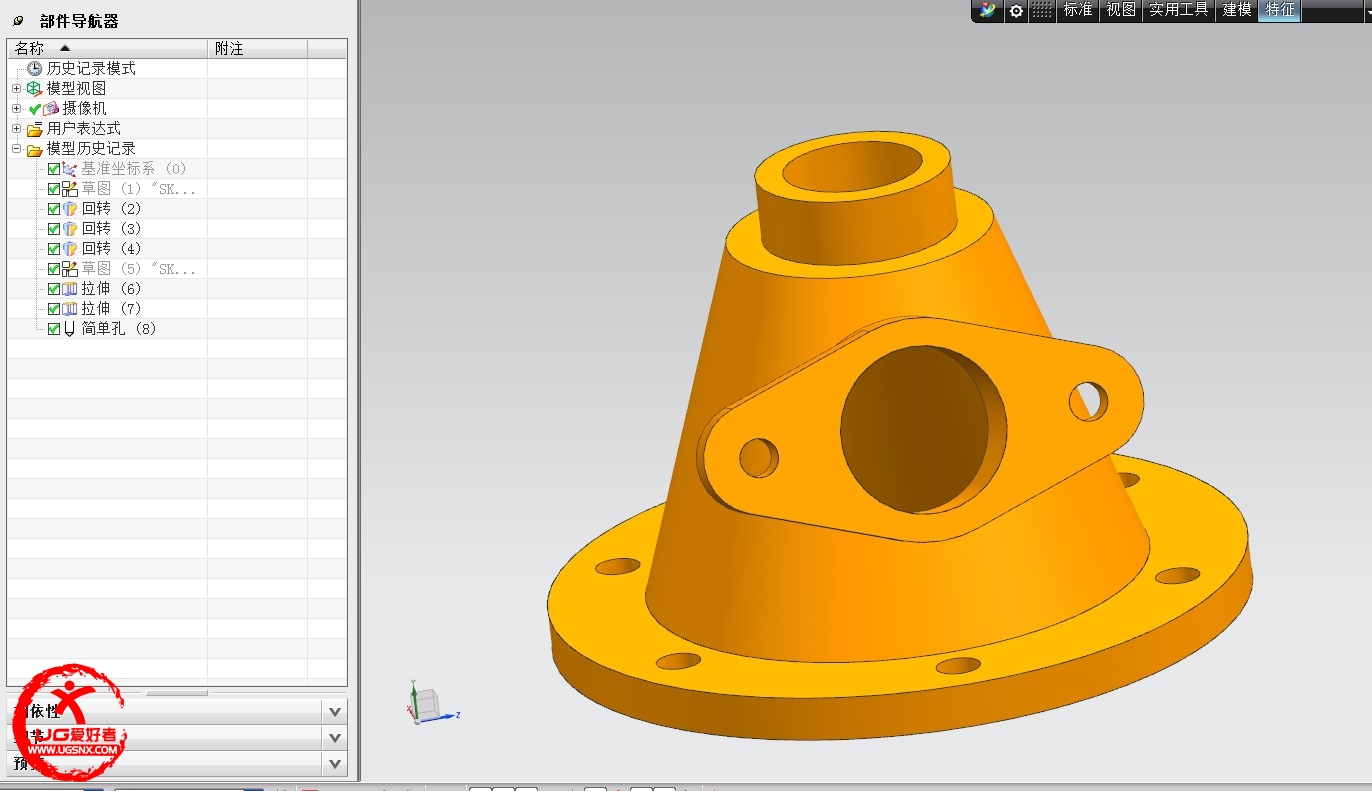Click the NX globe logo in the top toolbar
This screenshot has width=1372, height=791.
pyautogui.click(x=988, y=10)
